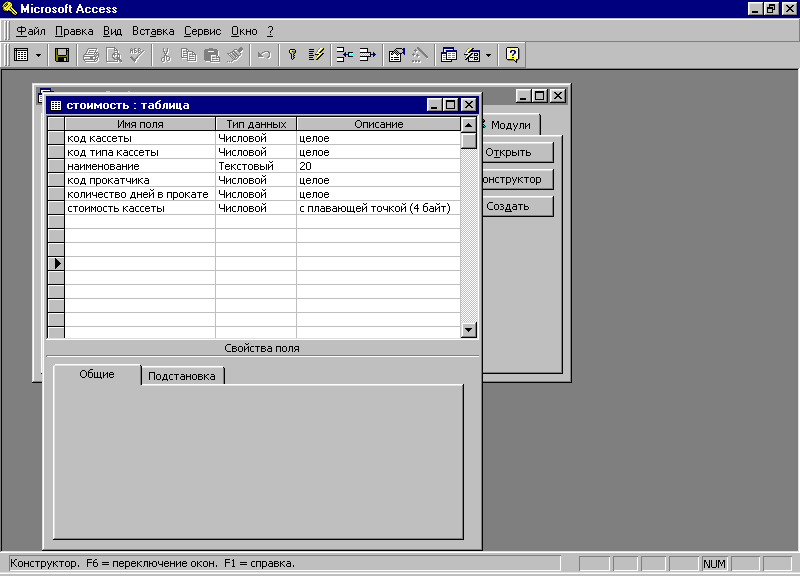Select field name 'стоимость кассеты'
800x576 pixels.
[x=140, y=208]
